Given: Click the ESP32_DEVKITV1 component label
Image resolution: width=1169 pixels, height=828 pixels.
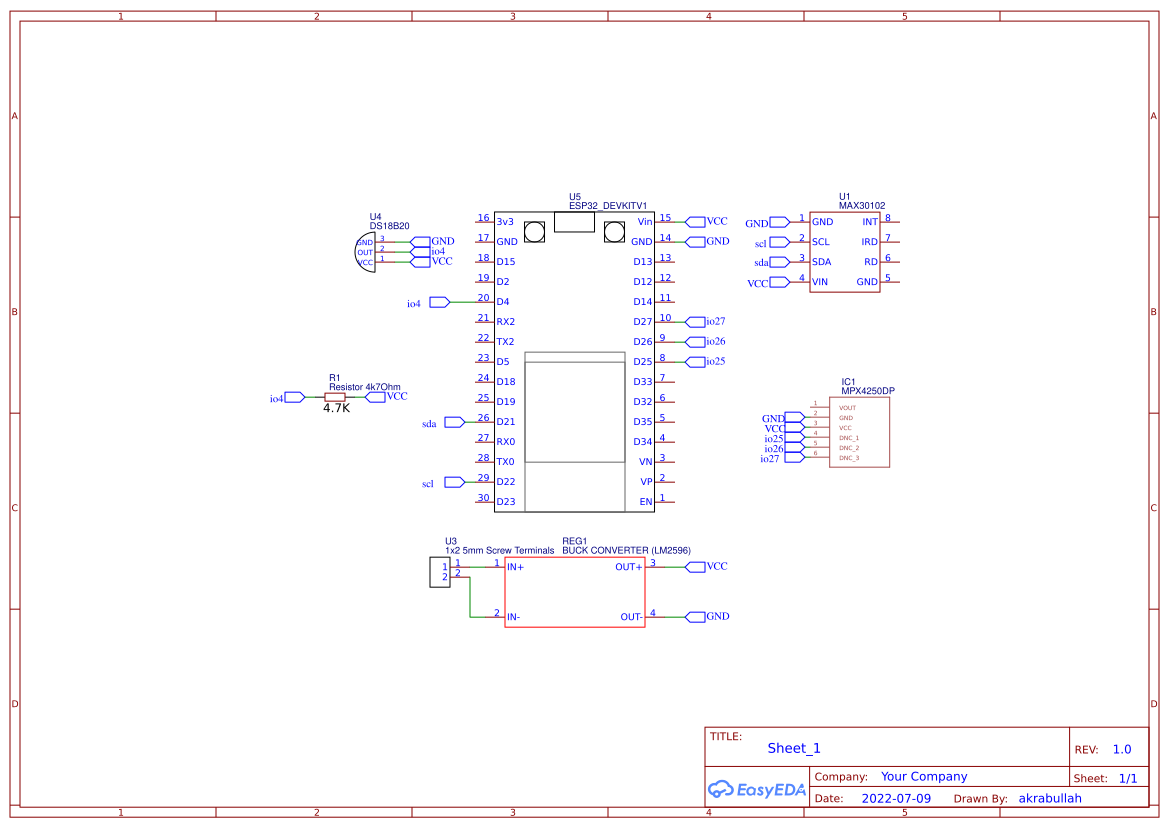Looking at the screenshot, I should pos(608,205).
